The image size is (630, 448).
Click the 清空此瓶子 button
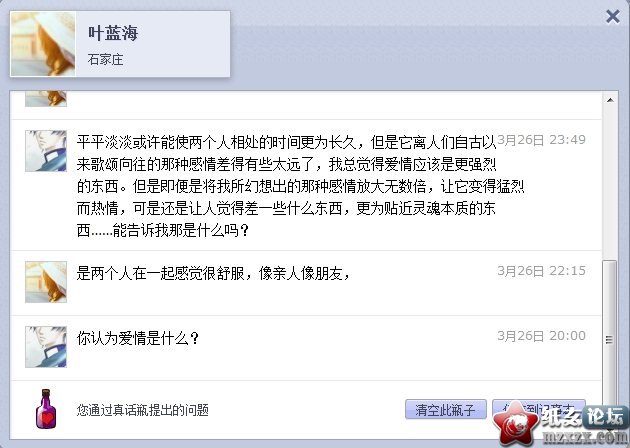(x=446, y=409)
